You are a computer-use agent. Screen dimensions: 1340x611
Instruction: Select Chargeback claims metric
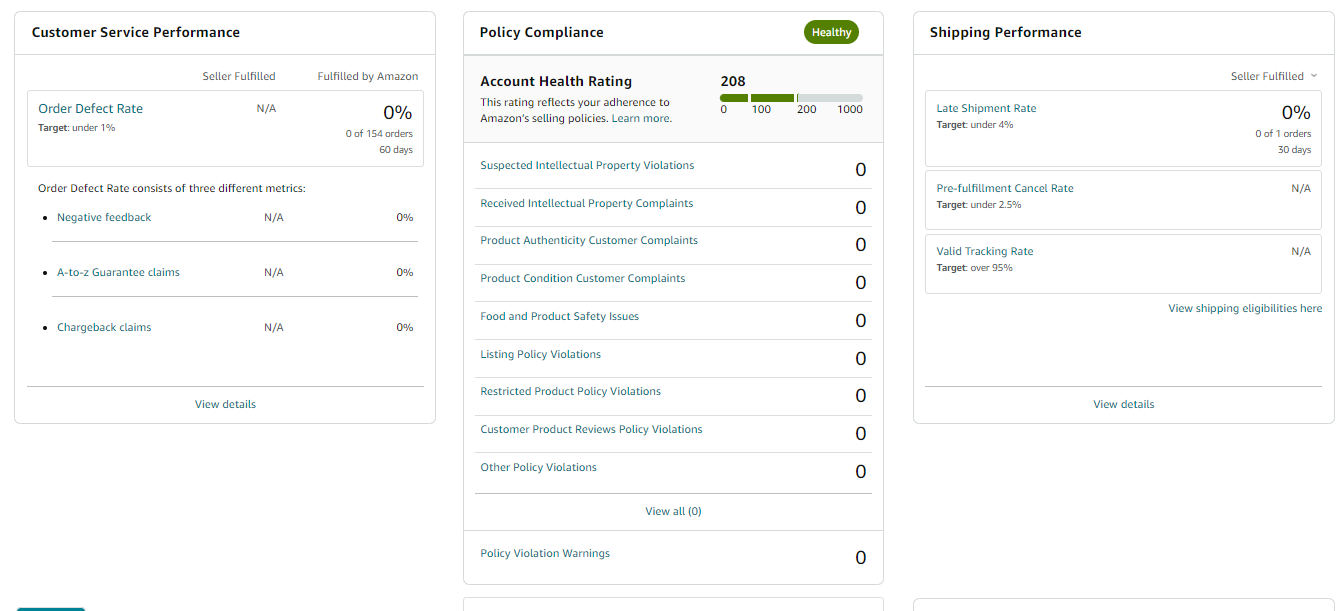coord(104,327)
